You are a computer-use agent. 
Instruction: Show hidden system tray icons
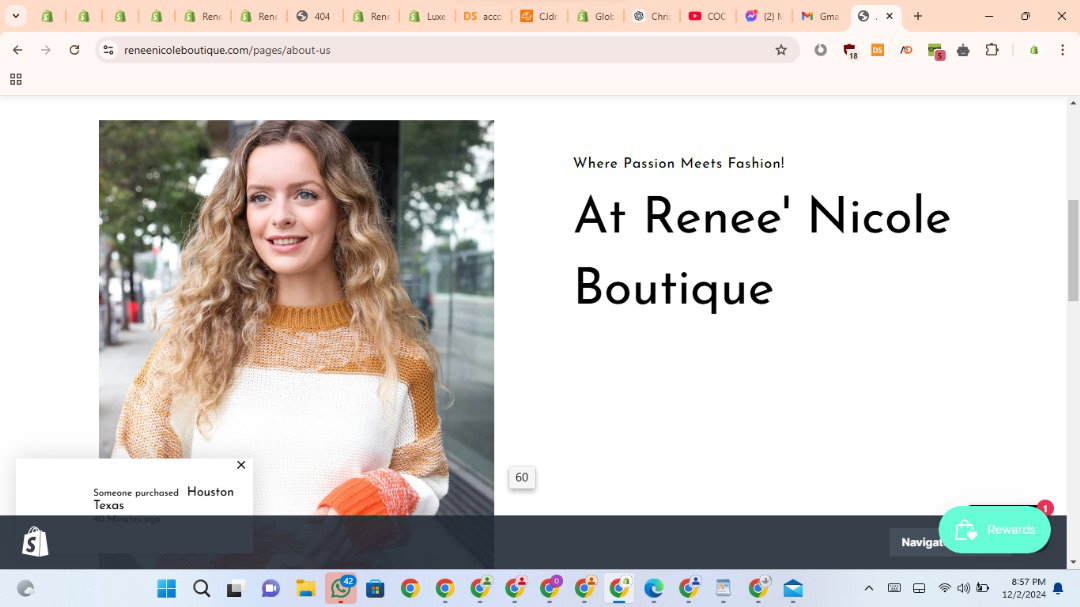(x=869, y=588)
